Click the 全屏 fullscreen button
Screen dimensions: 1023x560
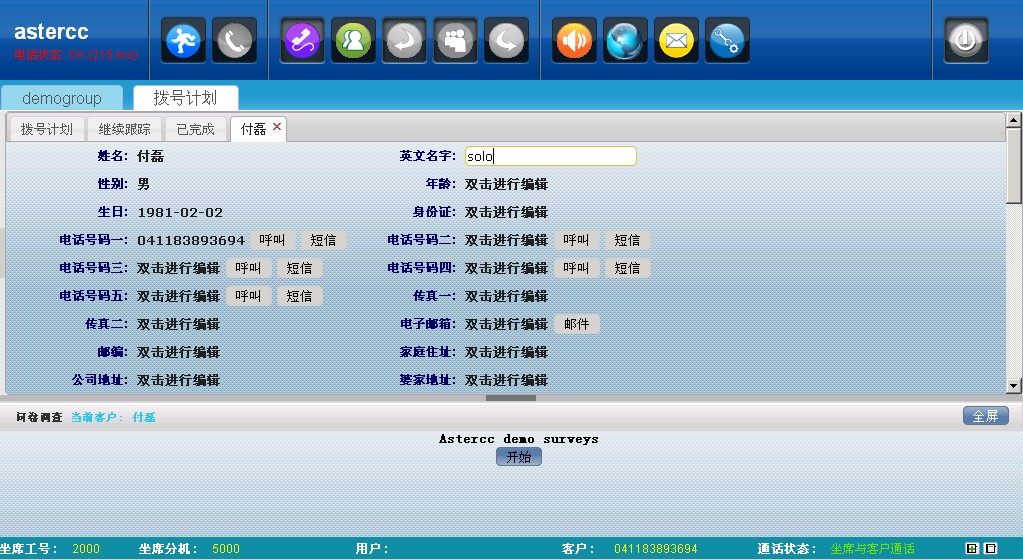click(x=985, y=416)
